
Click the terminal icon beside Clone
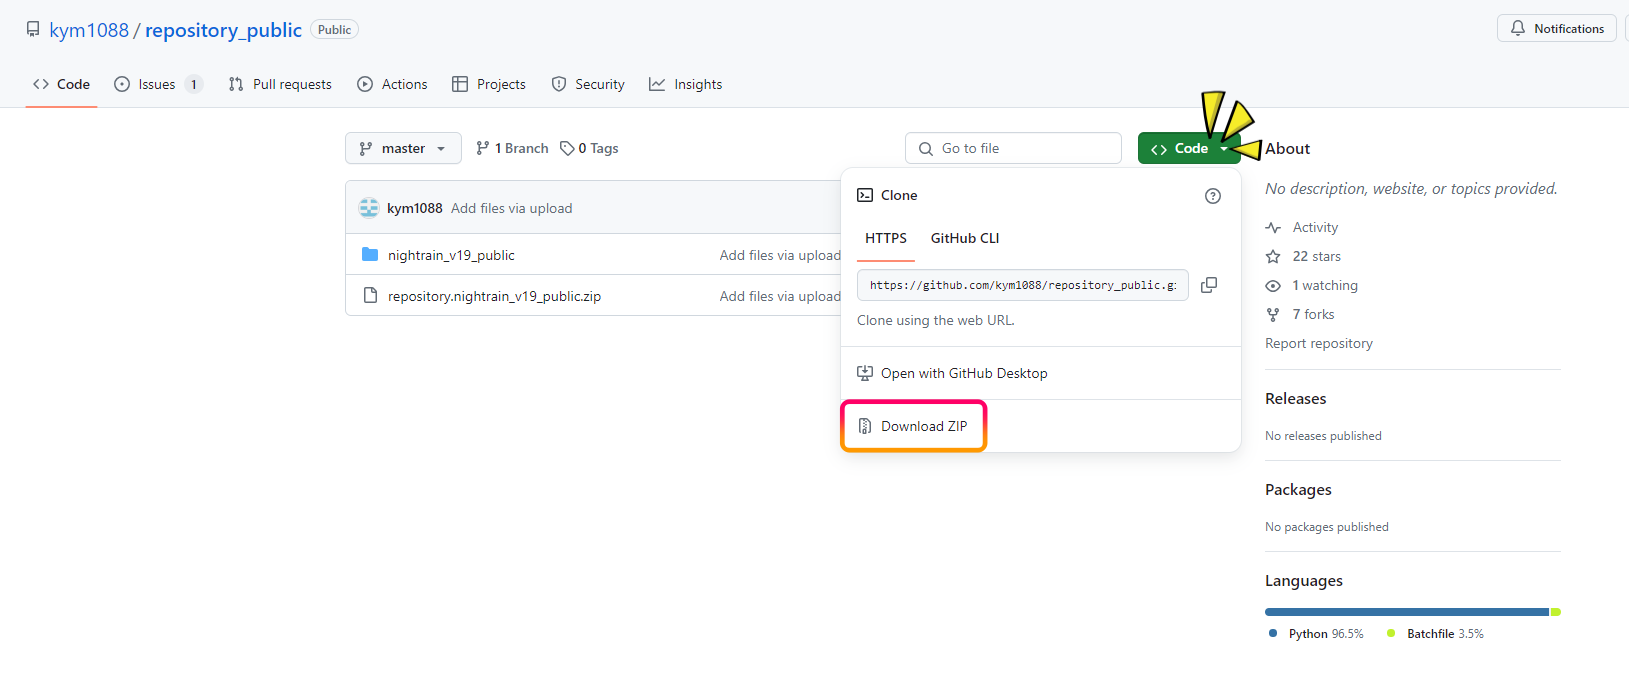(x=865, y=195)
